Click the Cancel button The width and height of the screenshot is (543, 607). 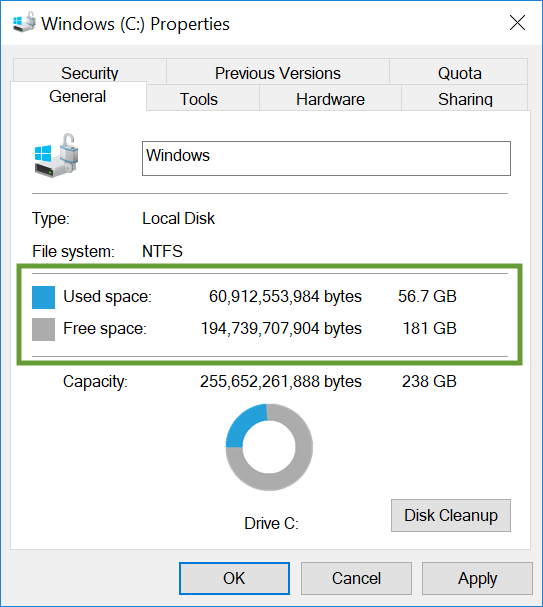pos(356,578)
